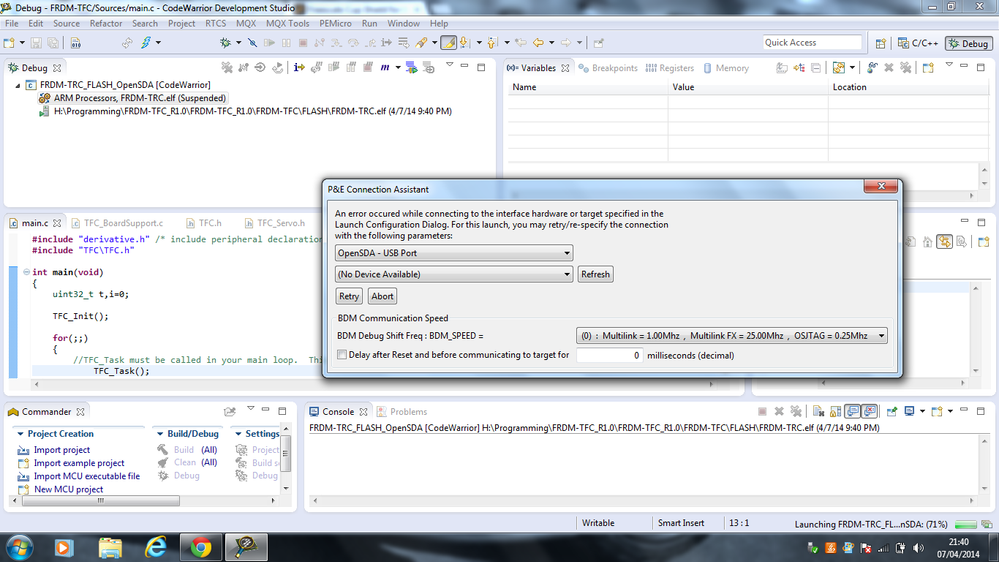
Task: Click the Instruction Stepping Mode icon in Debug view
Action: (299, 68)
